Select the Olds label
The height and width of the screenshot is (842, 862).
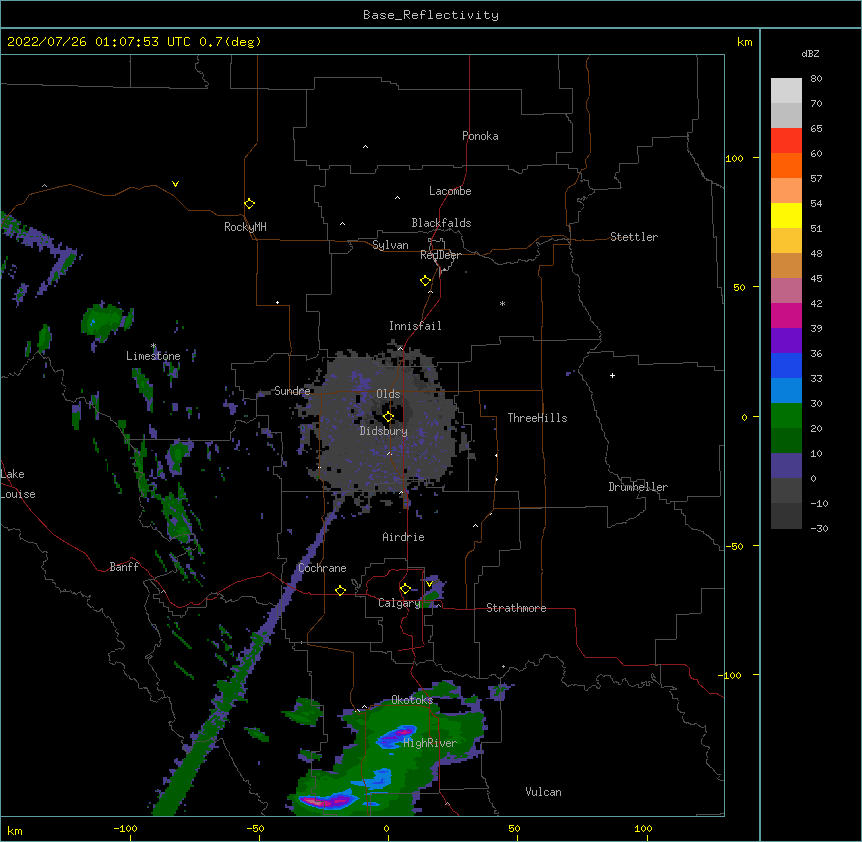388,394
